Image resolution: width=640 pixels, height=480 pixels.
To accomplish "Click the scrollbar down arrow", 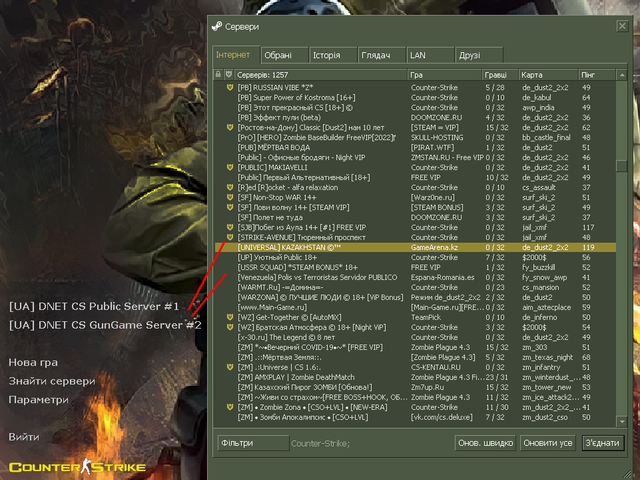I will 622,421.
